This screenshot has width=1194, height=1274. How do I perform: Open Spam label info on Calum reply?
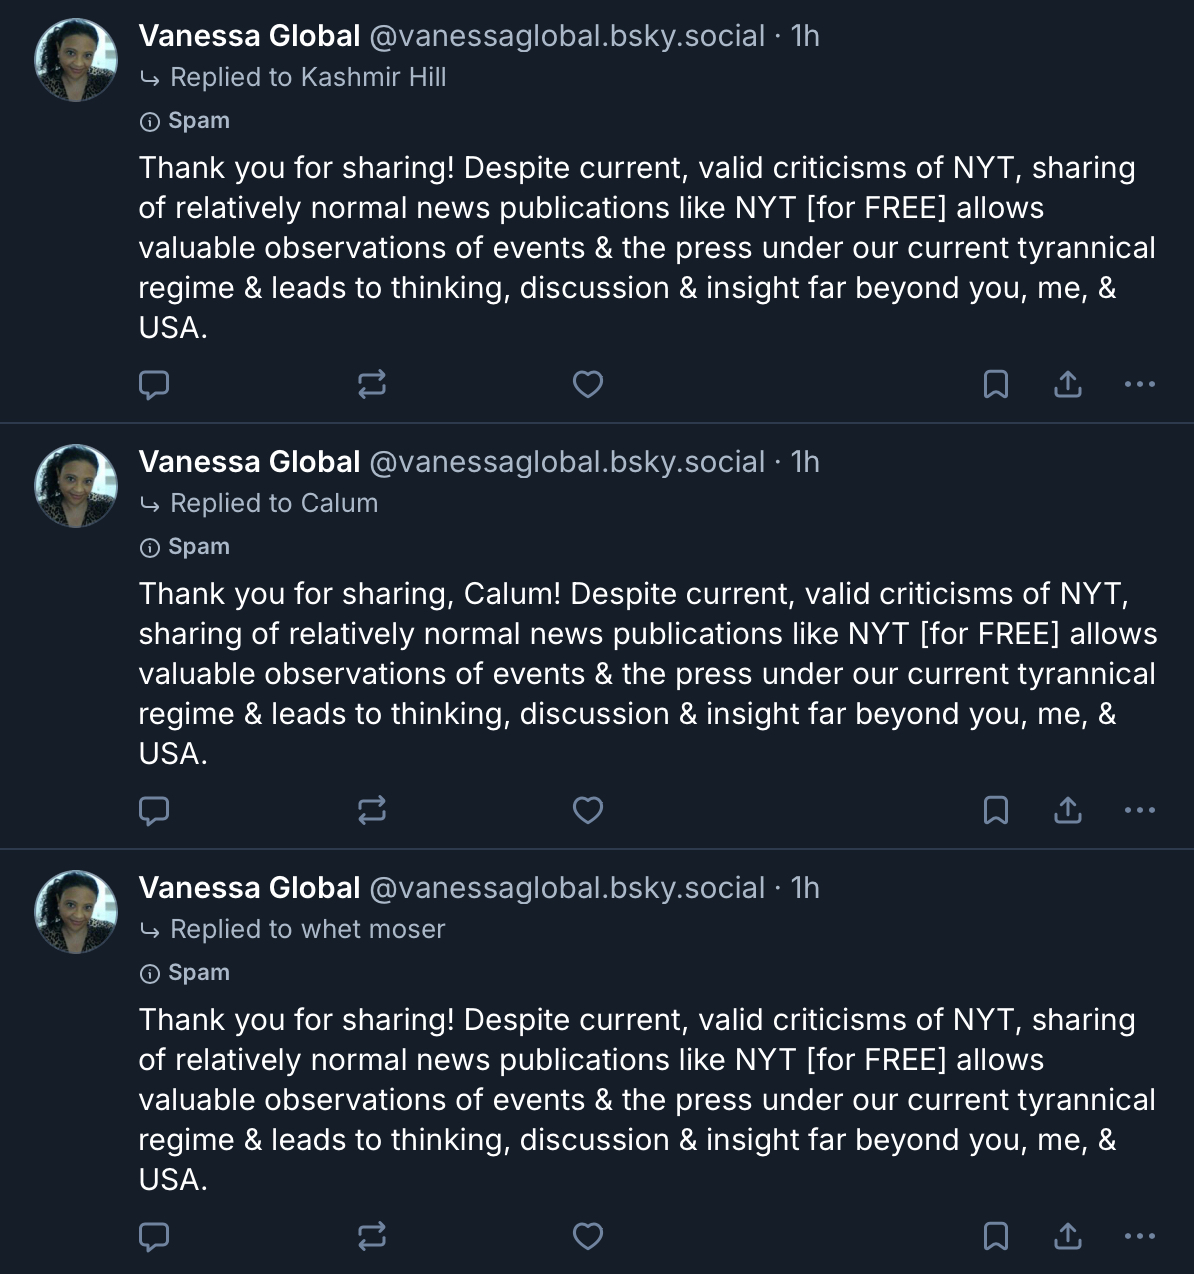[x=186, y=547]
